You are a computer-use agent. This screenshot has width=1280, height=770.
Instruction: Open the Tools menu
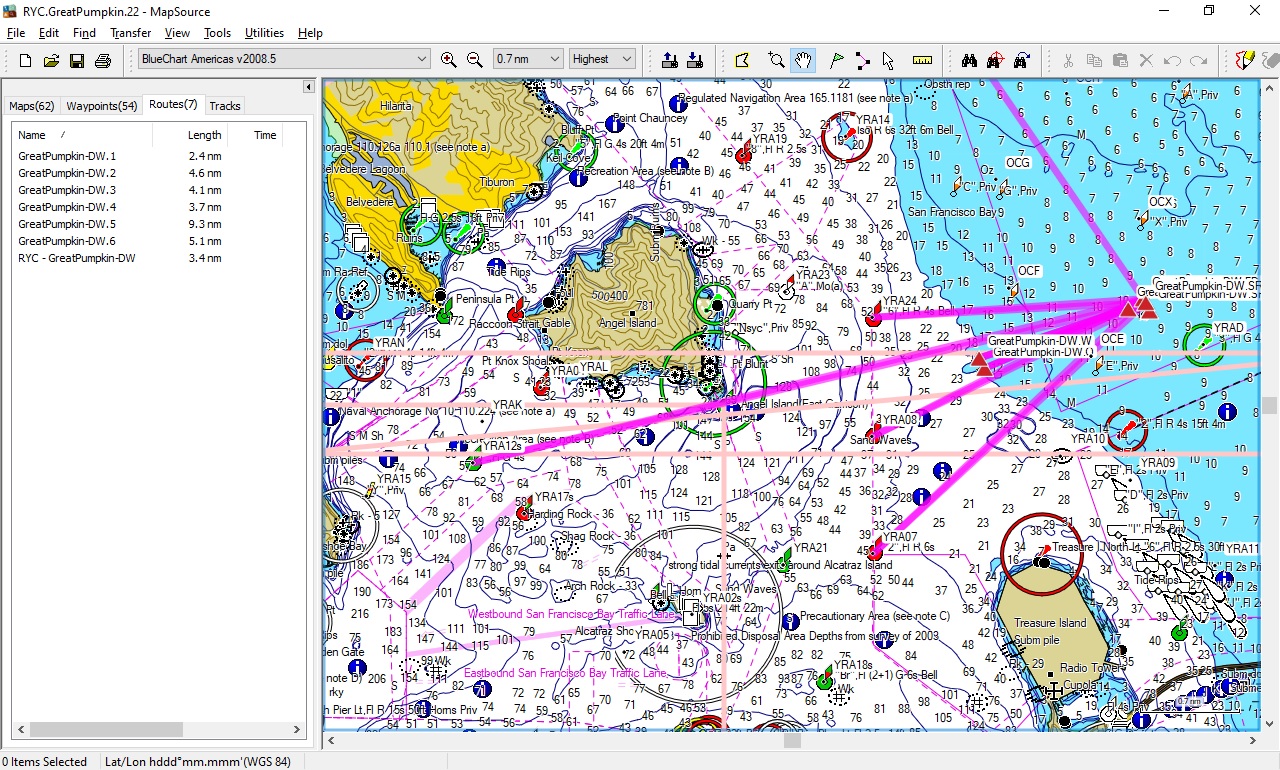click(x=217, y=33)
